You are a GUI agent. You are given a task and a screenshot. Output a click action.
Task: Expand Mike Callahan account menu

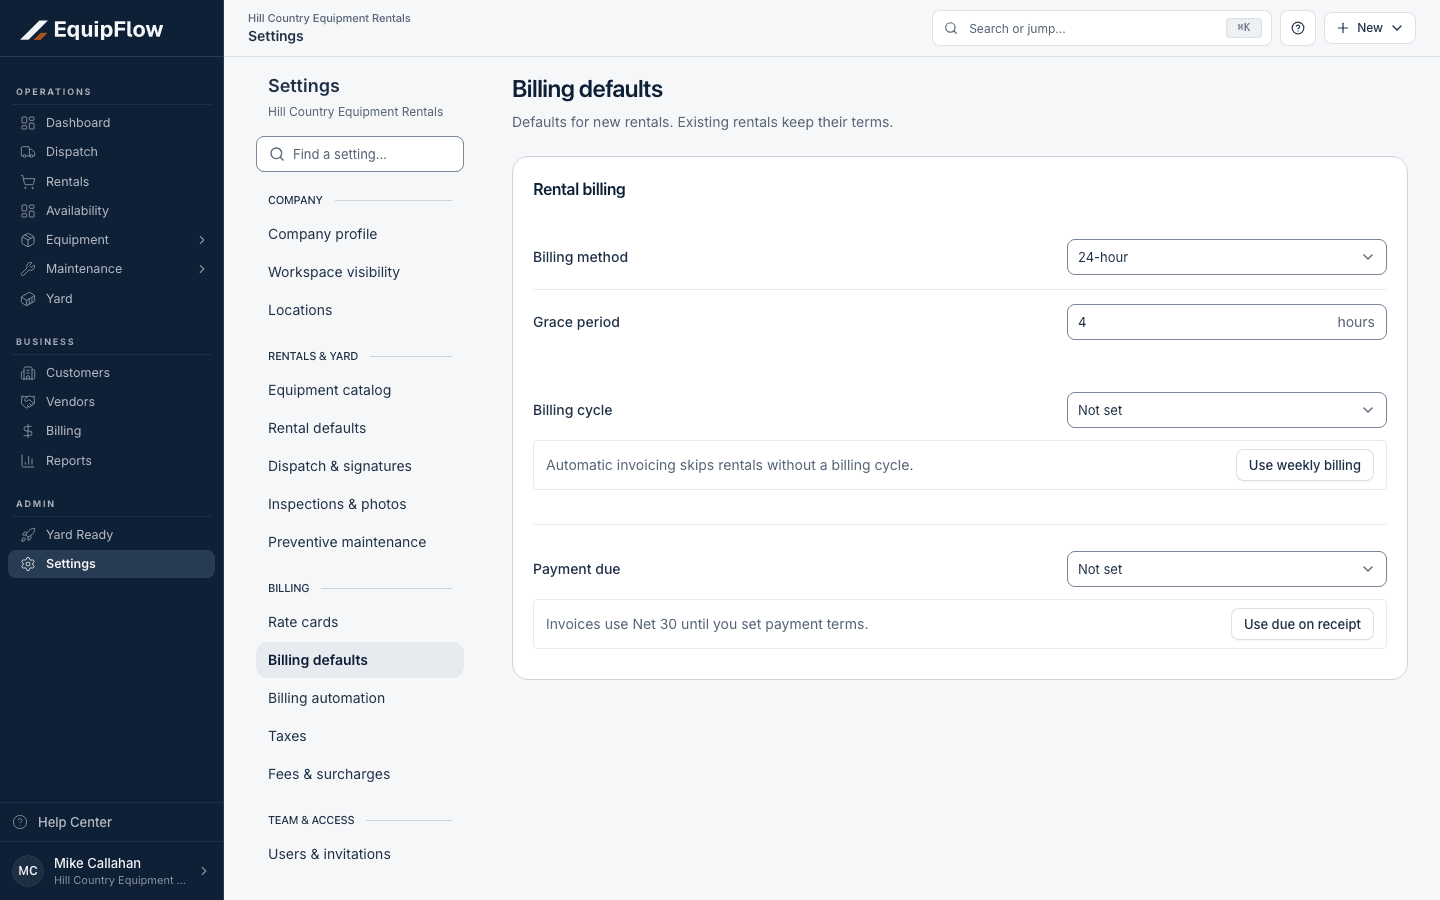[112, 871]
